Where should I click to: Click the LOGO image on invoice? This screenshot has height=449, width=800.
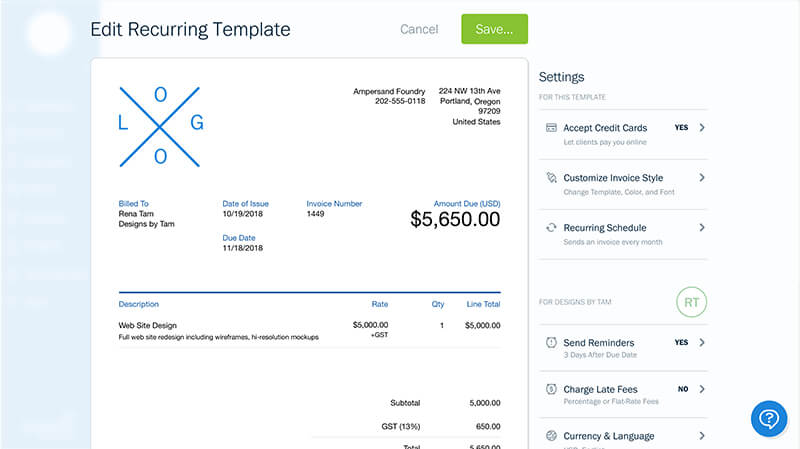click(160, 126)
